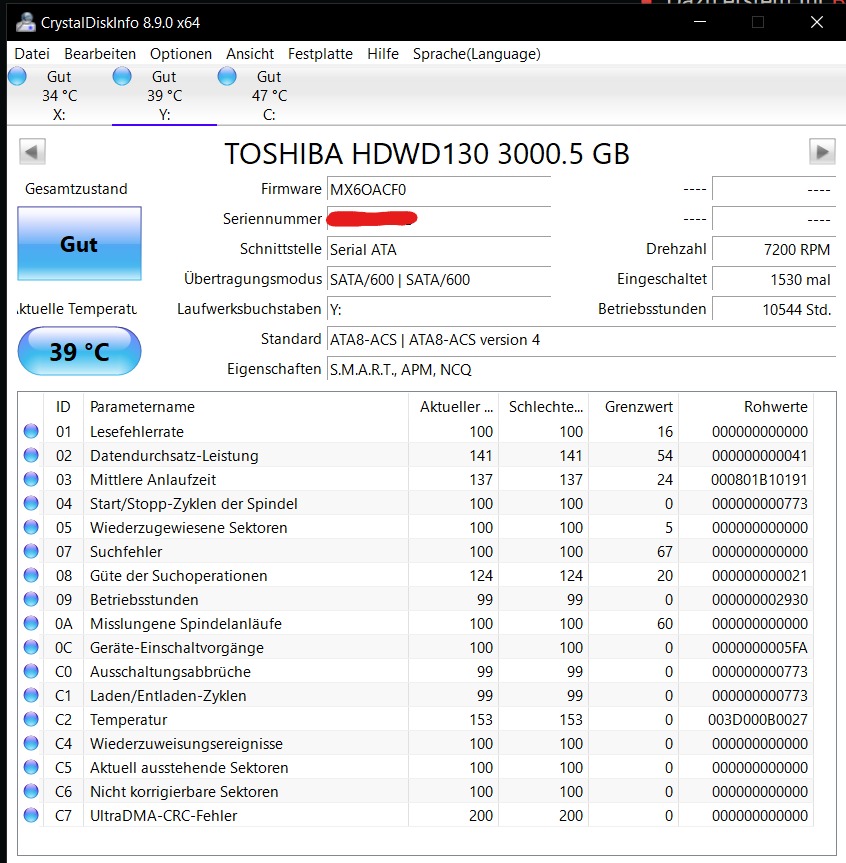Click status dot for Nicht korrigierbare Sektoren
The height and width of the screenshot is (863, 846).
[31, 791]
